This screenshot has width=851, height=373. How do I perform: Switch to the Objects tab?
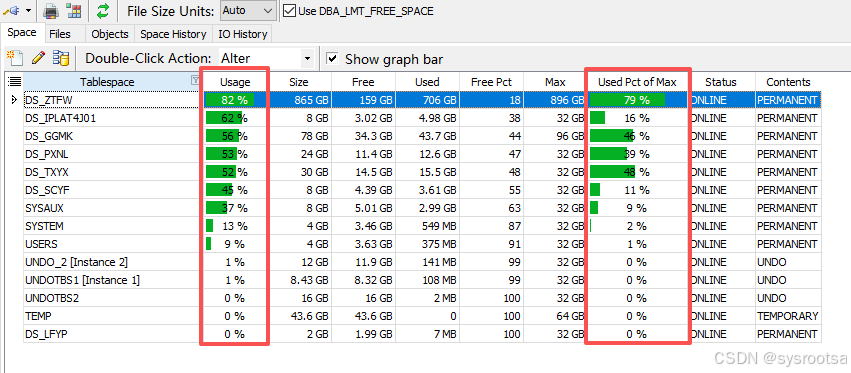110,34
